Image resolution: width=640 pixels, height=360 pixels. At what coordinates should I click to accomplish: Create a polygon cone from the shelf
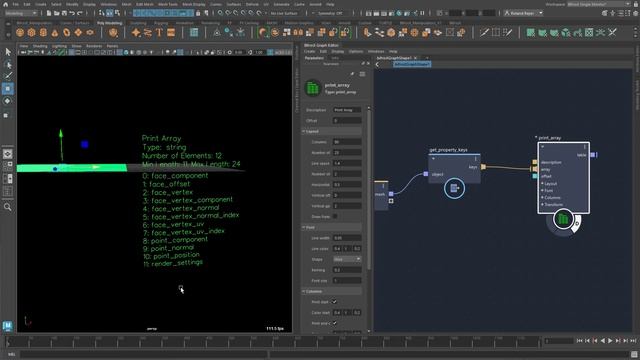tap(55, 33)
